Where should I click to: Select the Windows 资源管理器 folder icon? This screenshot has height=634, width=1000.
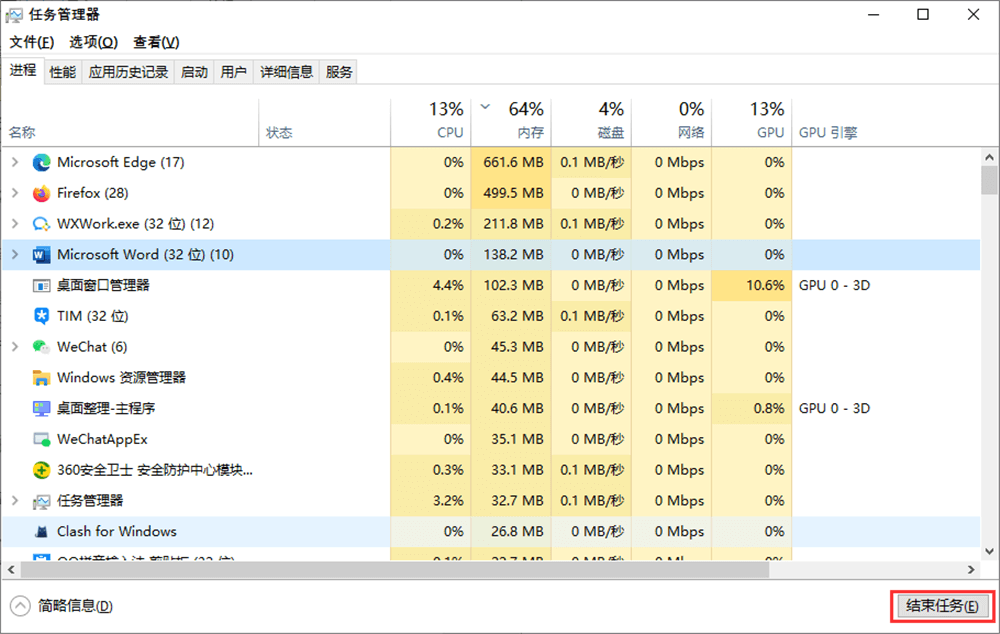[x=41, y=378]
